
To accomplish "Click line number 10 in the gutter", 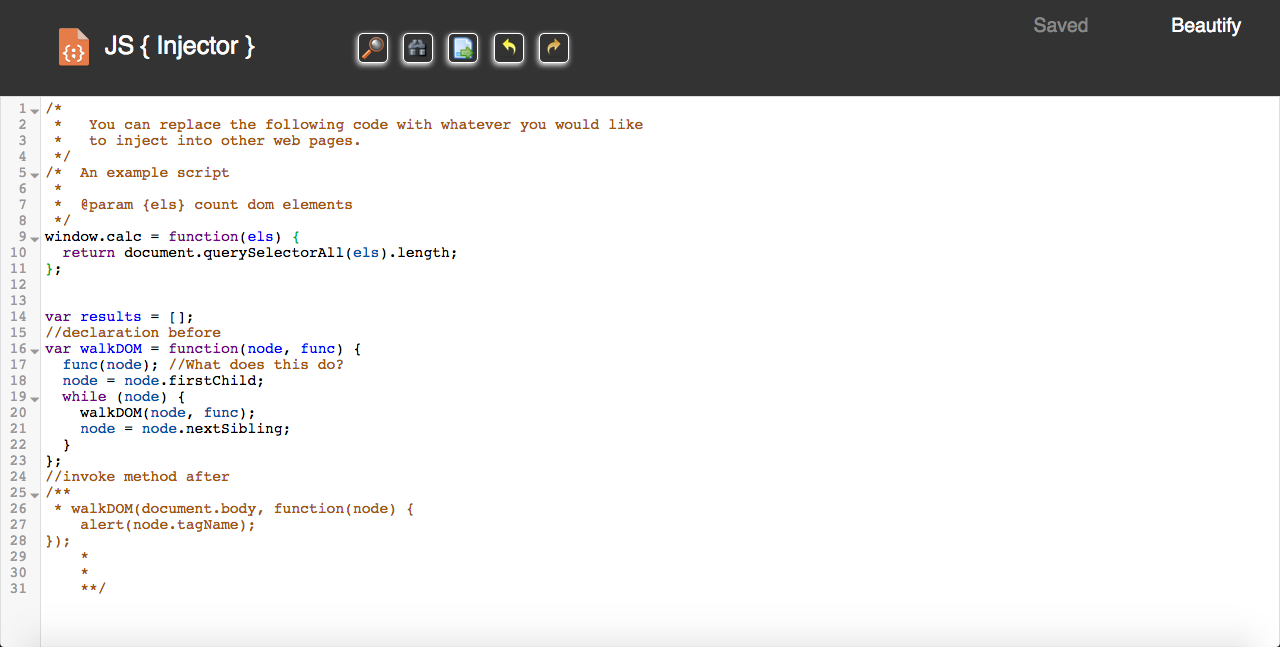I will (x=18, y=252).
